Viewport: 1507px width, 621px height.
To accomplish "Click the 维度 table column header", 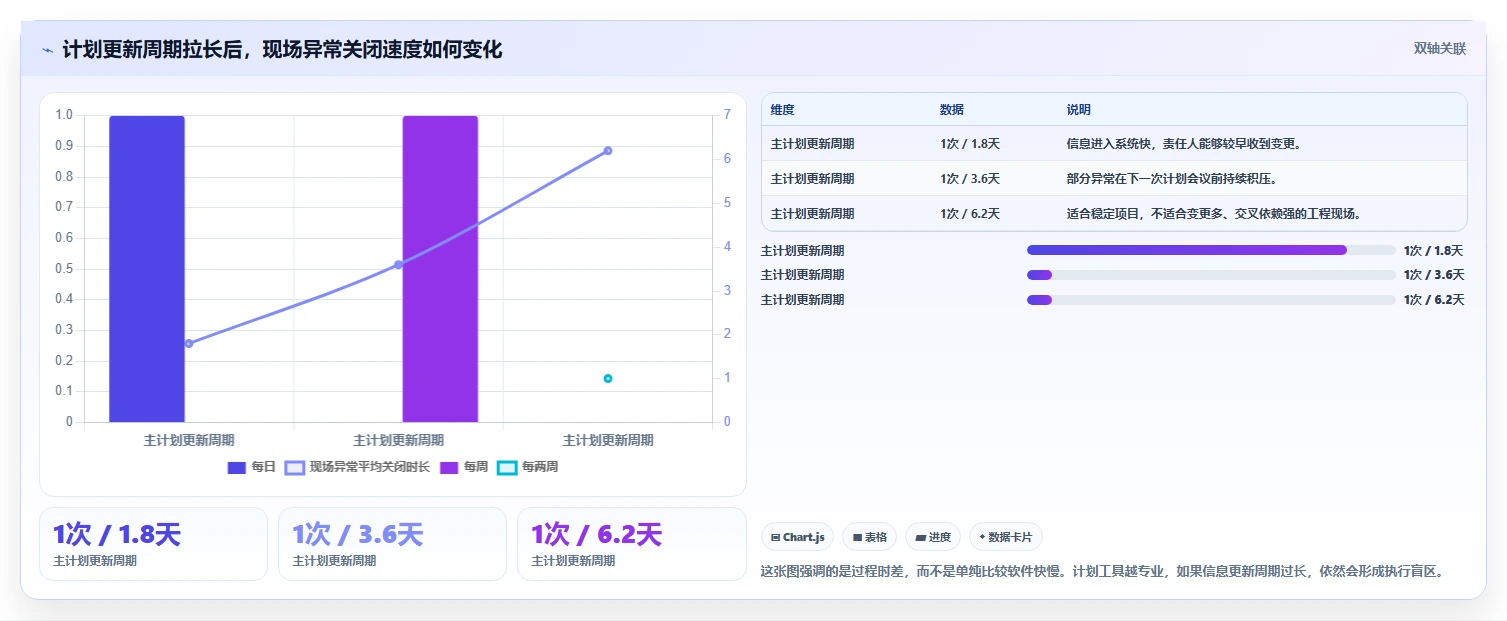I will [x=783, y=110].
